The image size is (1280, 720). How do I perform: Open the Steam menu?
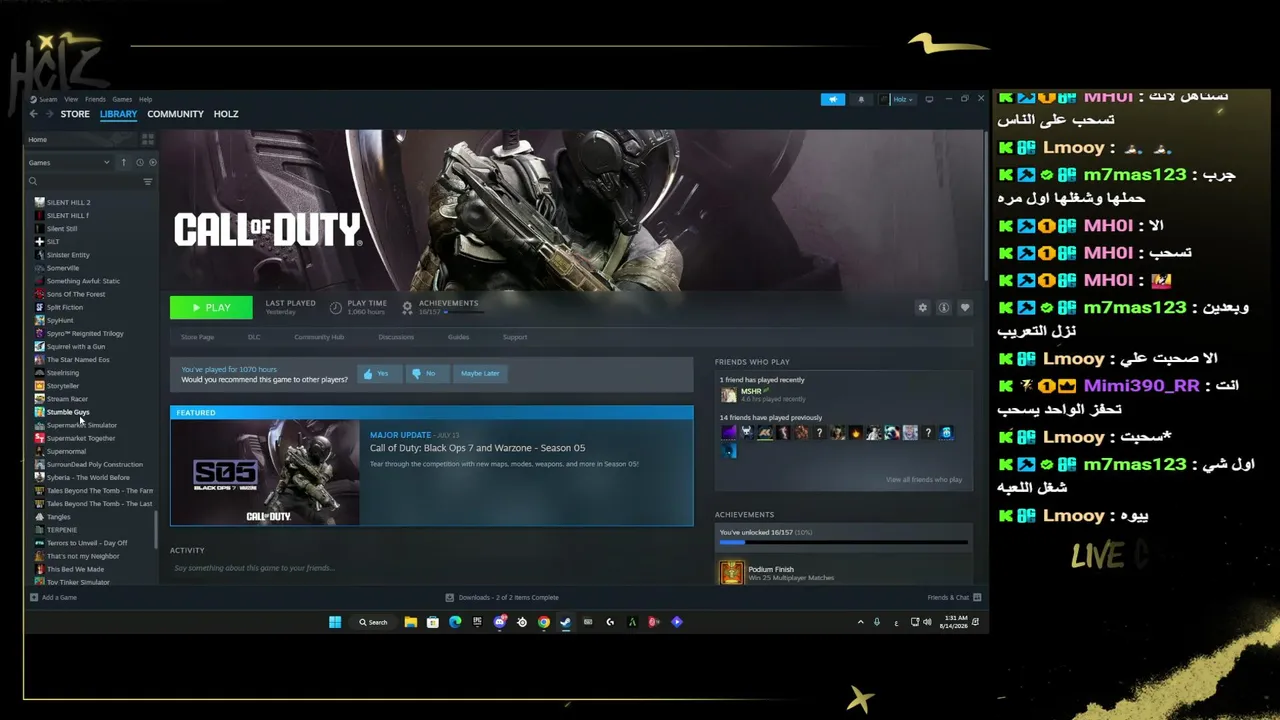[48, 99]
